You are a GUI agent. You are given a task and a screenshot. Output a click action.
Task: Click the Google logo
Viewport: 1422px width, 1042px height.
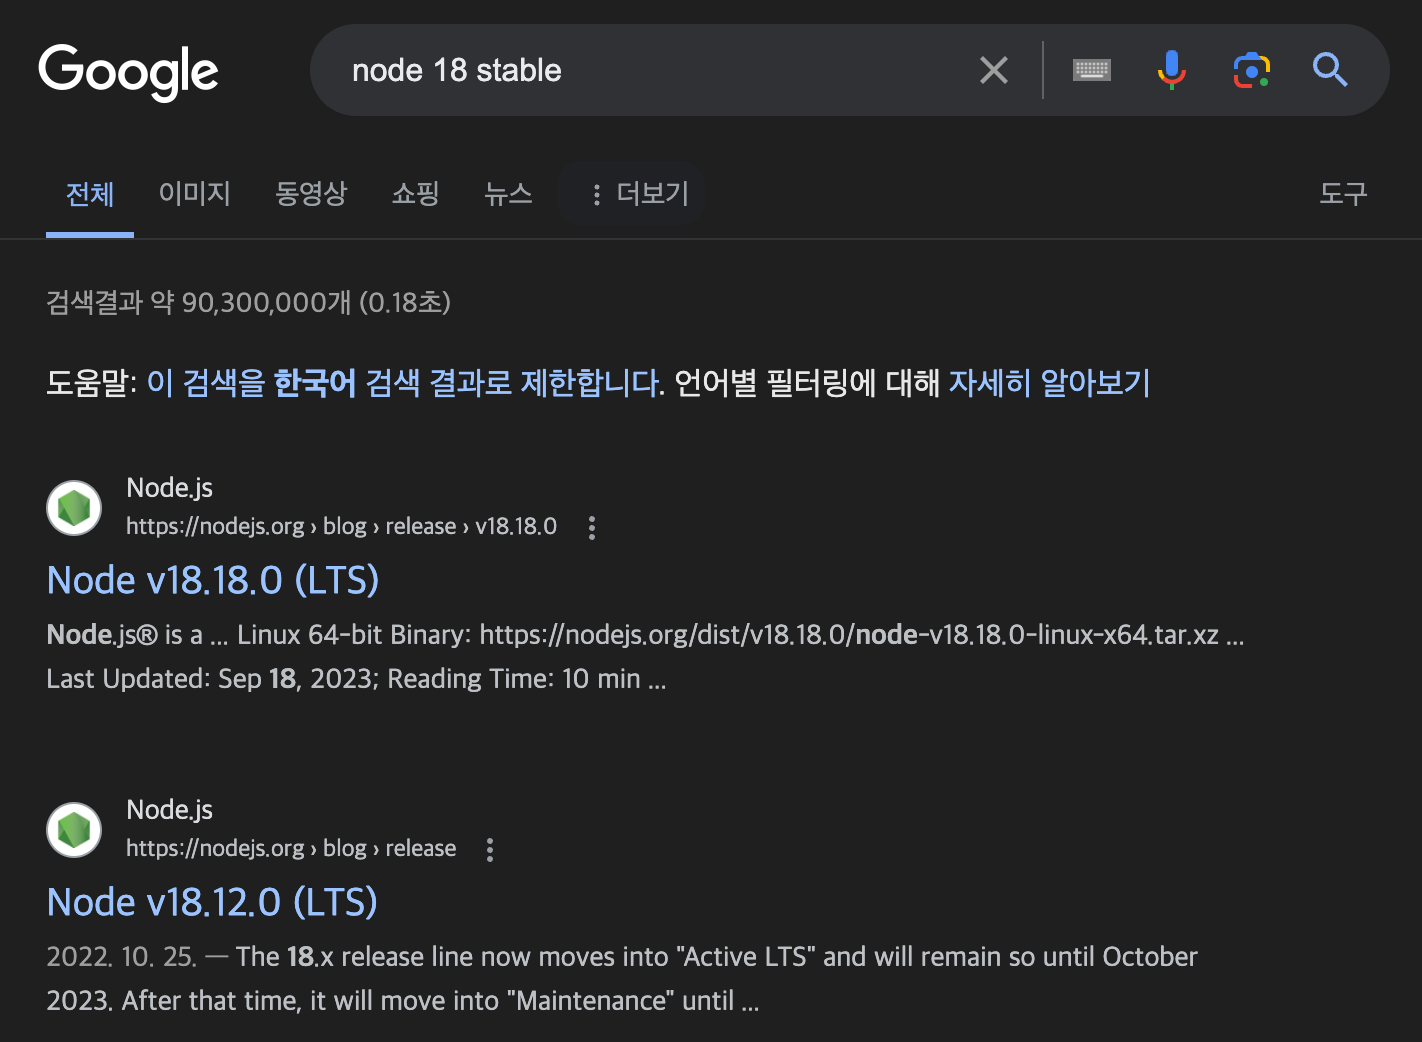(x=128, y=72)
